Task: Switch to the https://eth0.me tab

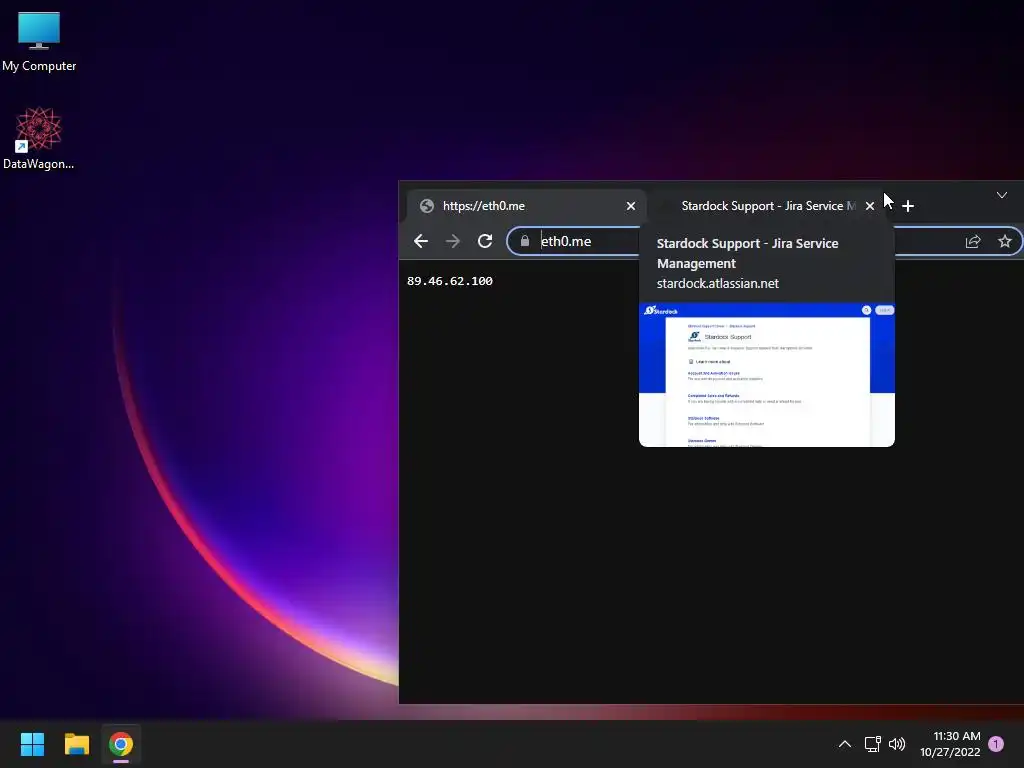Action: [526, 206]
